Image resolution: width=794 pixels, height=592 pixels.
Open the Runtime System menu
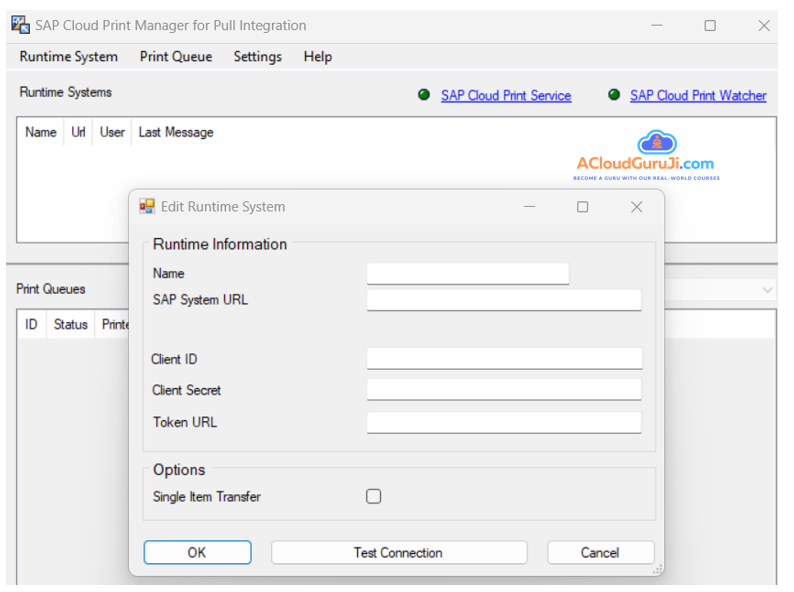click(68, 57)
